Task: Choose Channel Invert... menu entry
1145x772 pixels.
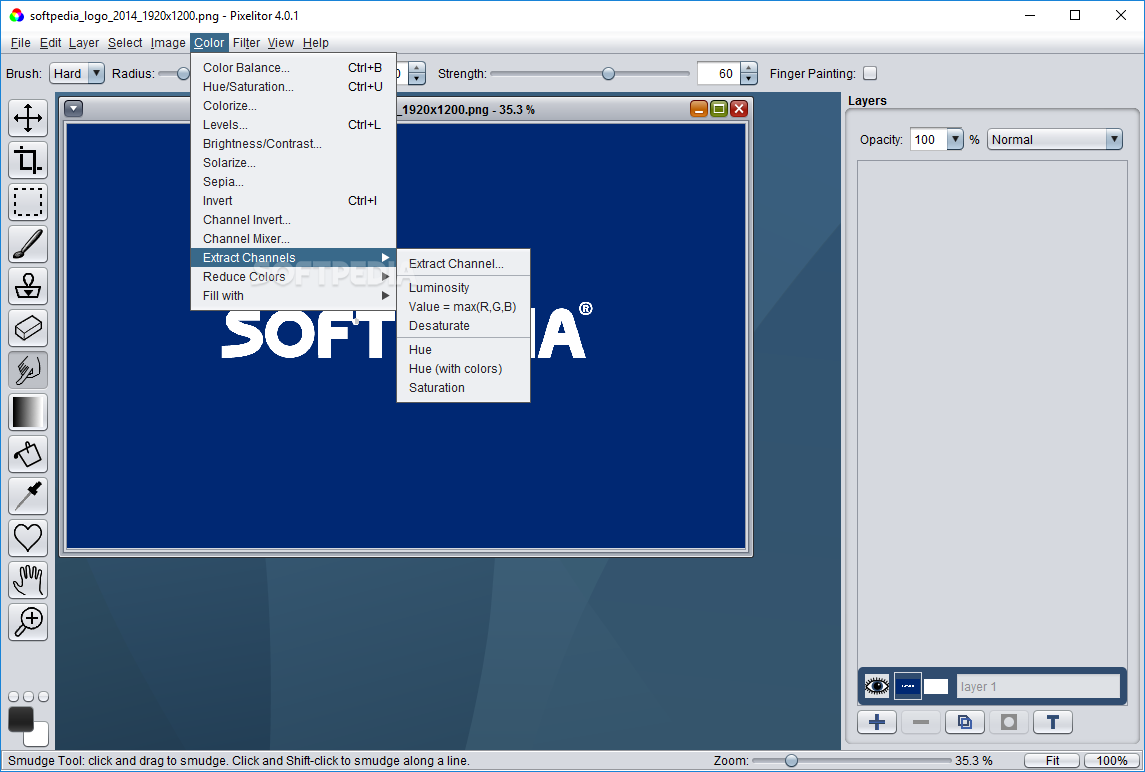Action: coord(294,220)
